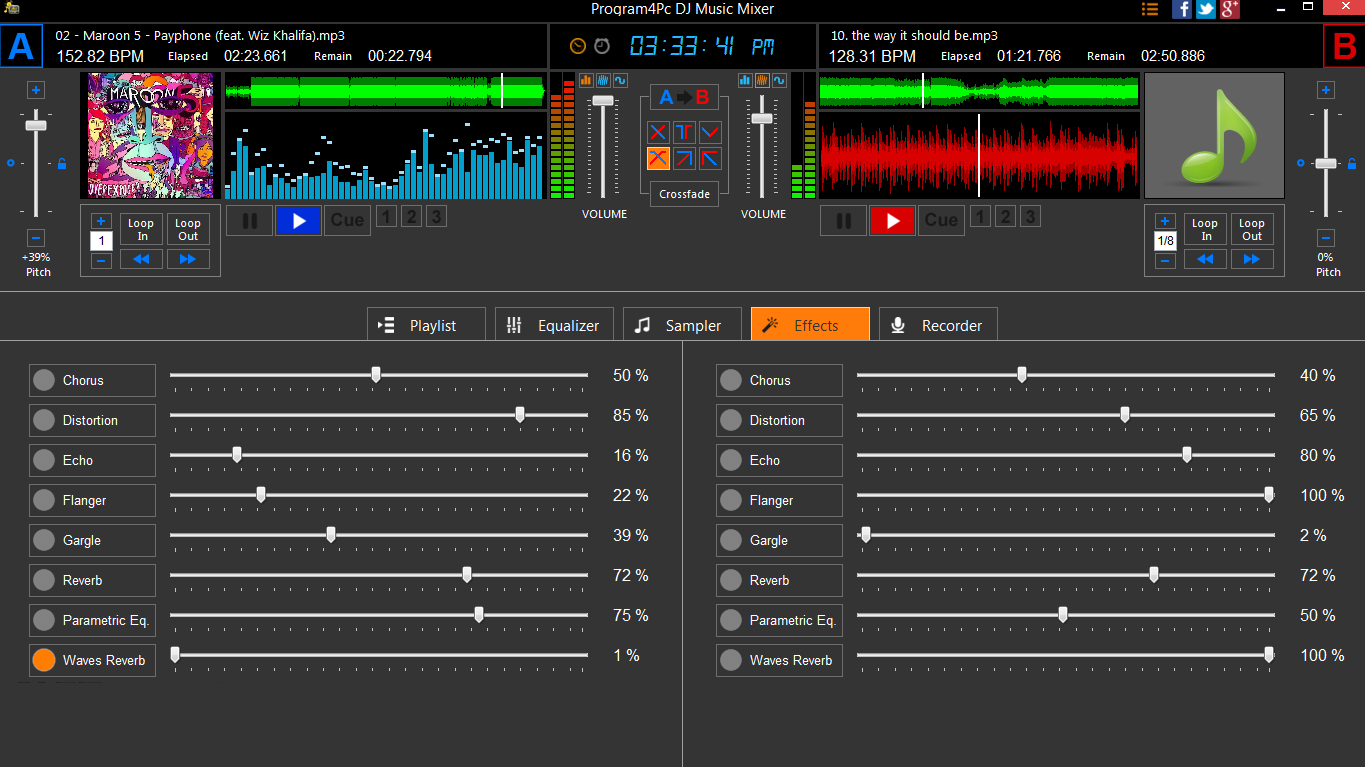Click the Maroon 5 album art thumbnail

tap(150, 135)
